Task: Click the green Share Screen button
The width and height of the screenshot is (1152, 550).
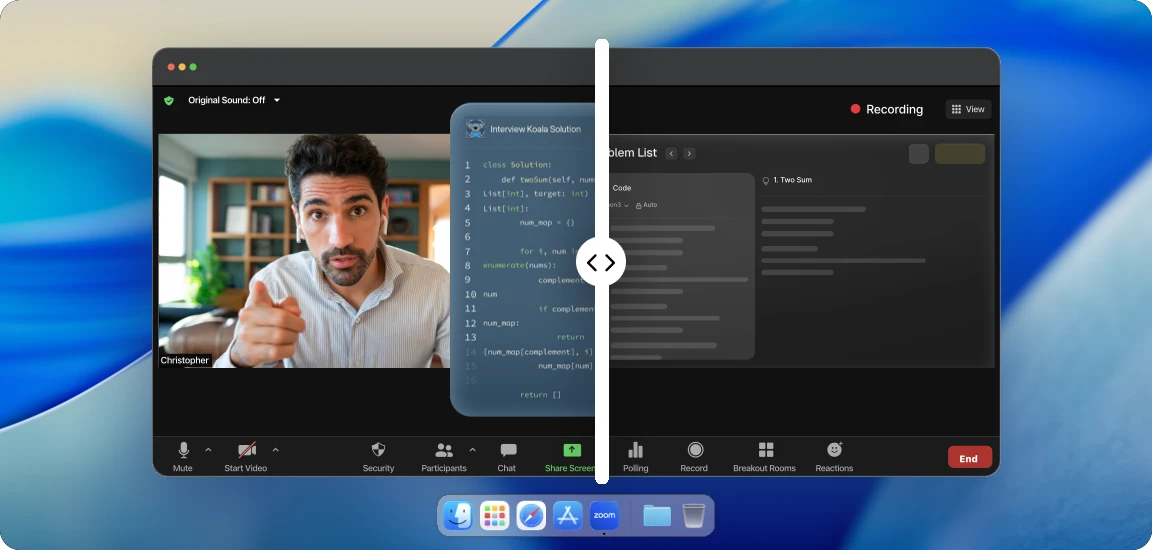Action: (571, 457)
